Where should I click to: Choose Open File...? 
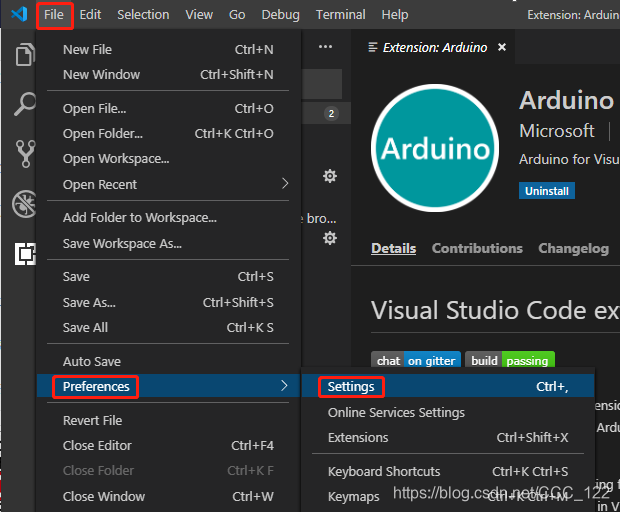(168, 108)
